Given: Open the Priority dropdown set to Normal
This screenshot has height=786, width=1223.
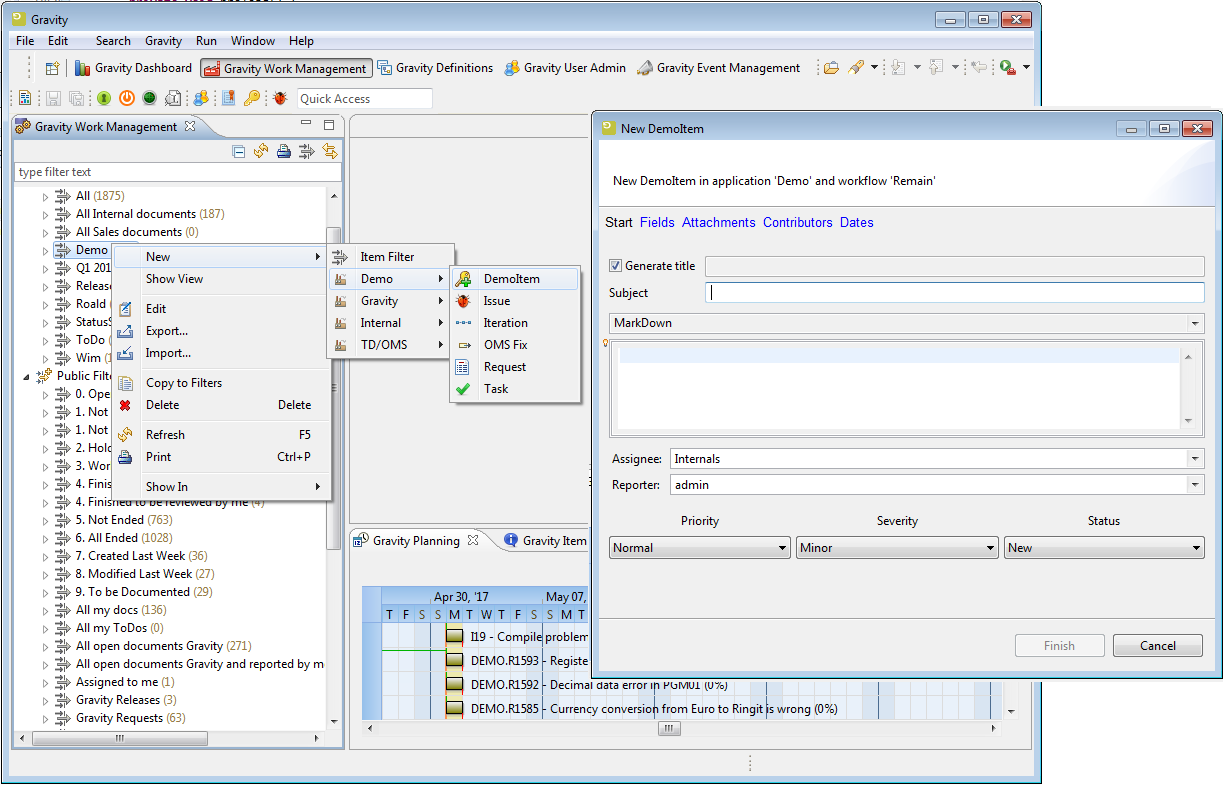Looking at the screenshot, I should [x=699, y=548].
